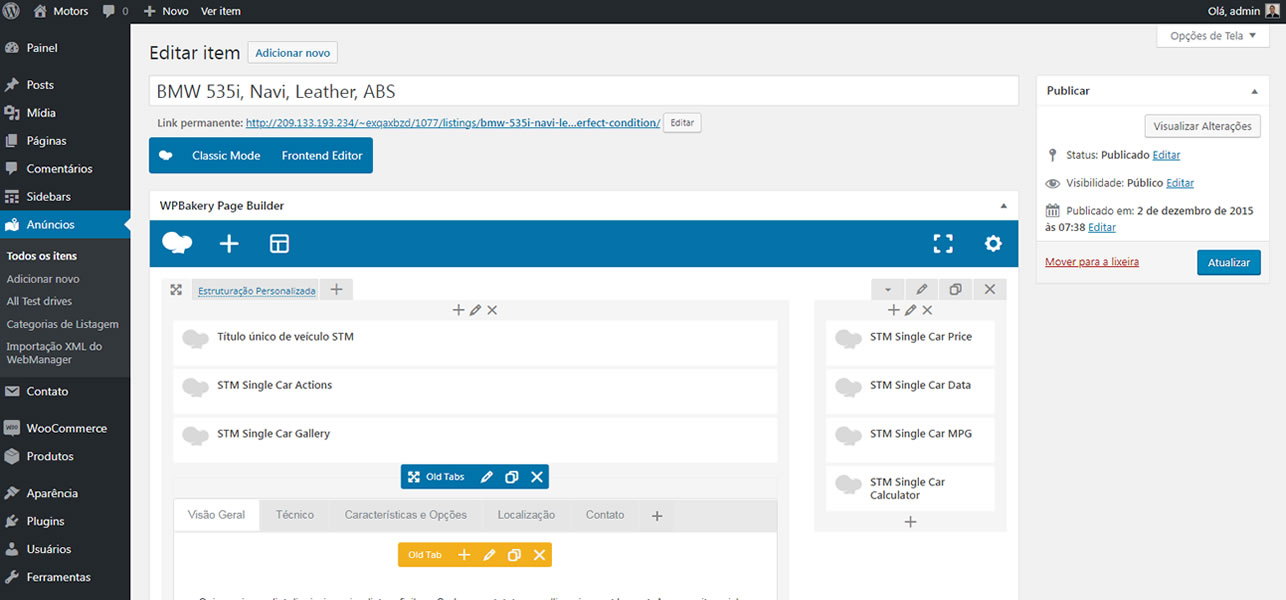Screen dimensions: 1286x600
Task: Click Ver item in admin bar
Action: click(221, 11)
